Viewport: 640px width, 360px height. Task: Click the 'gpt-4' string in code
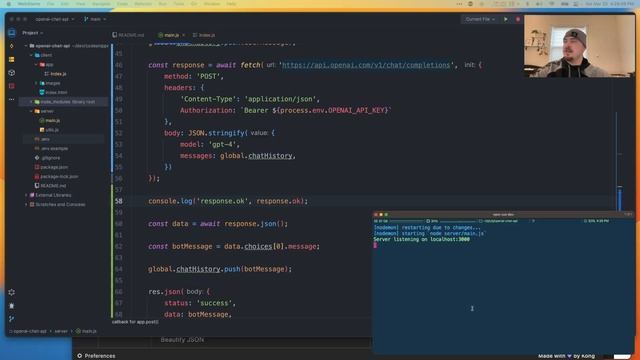(222, 144)
